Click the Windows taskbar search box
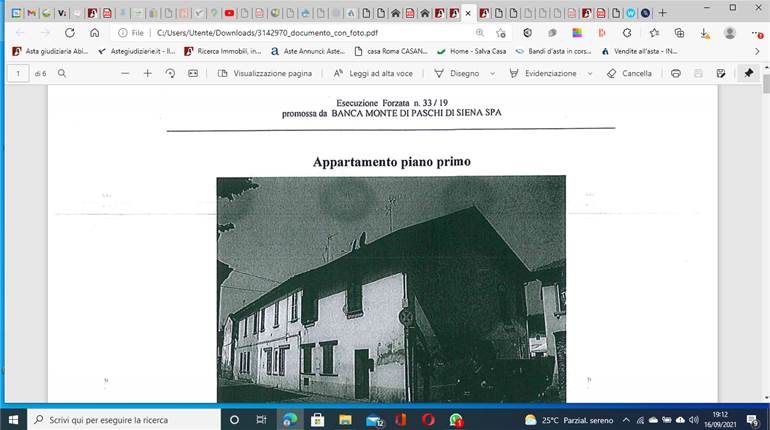The height and width of the screenshot is (430, 770). (x=123, y=420)
